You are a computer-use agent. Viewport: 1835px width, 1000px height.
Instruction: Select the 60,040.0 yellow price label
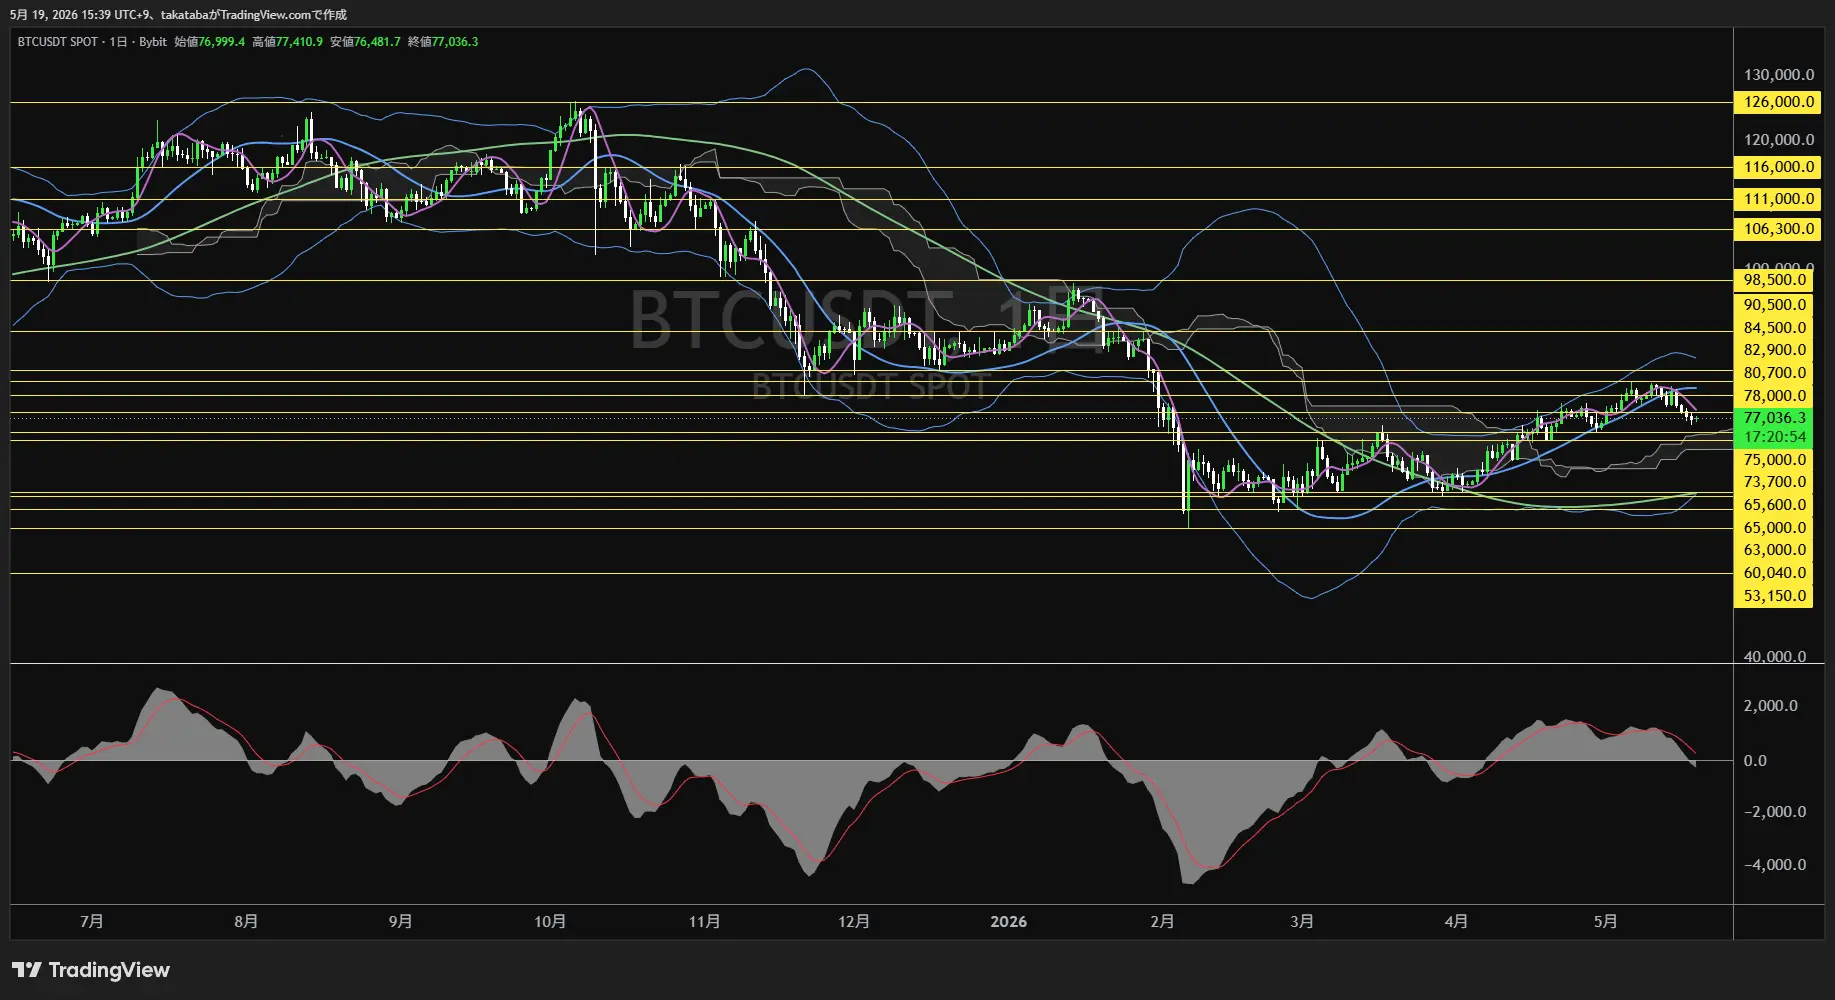click(1773, 573)
